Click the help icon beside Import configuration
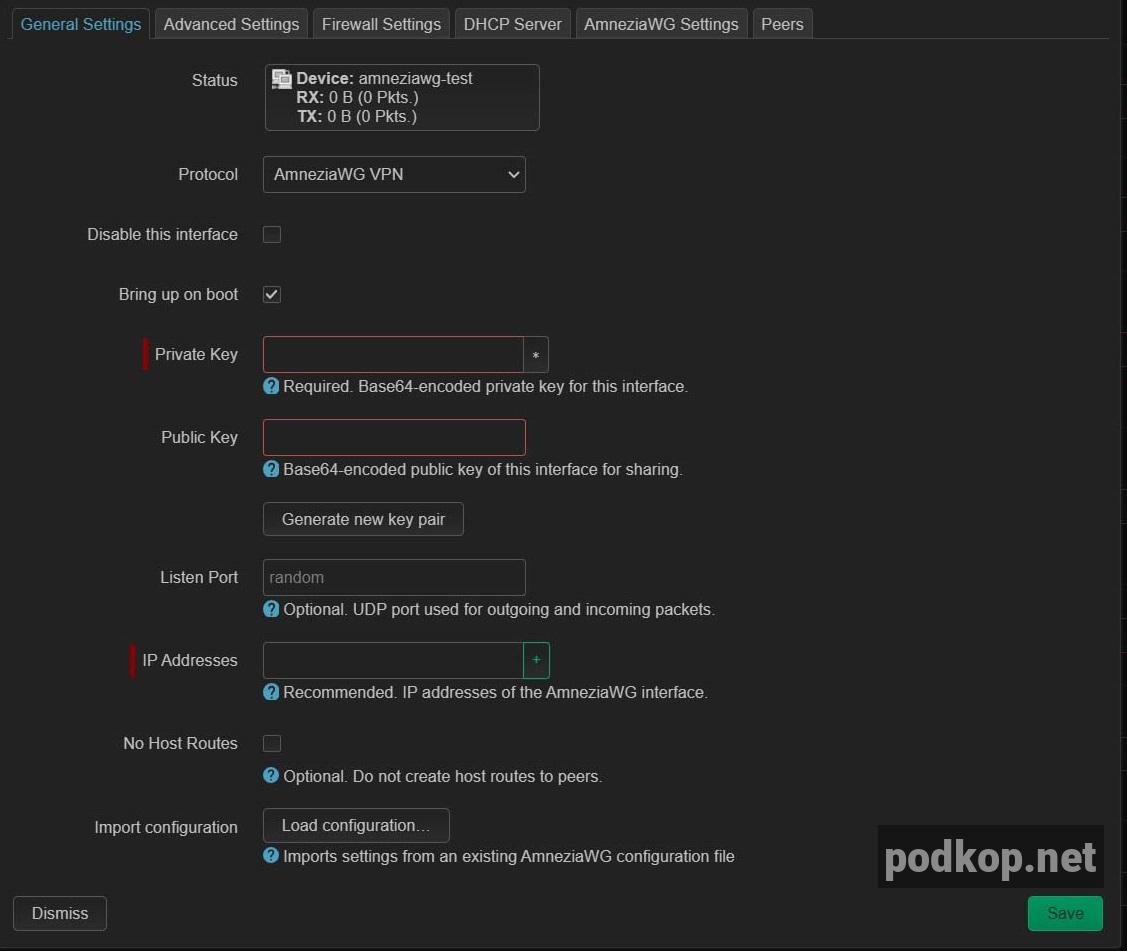Screen dimensions: 1127x951 pos(270,856)
